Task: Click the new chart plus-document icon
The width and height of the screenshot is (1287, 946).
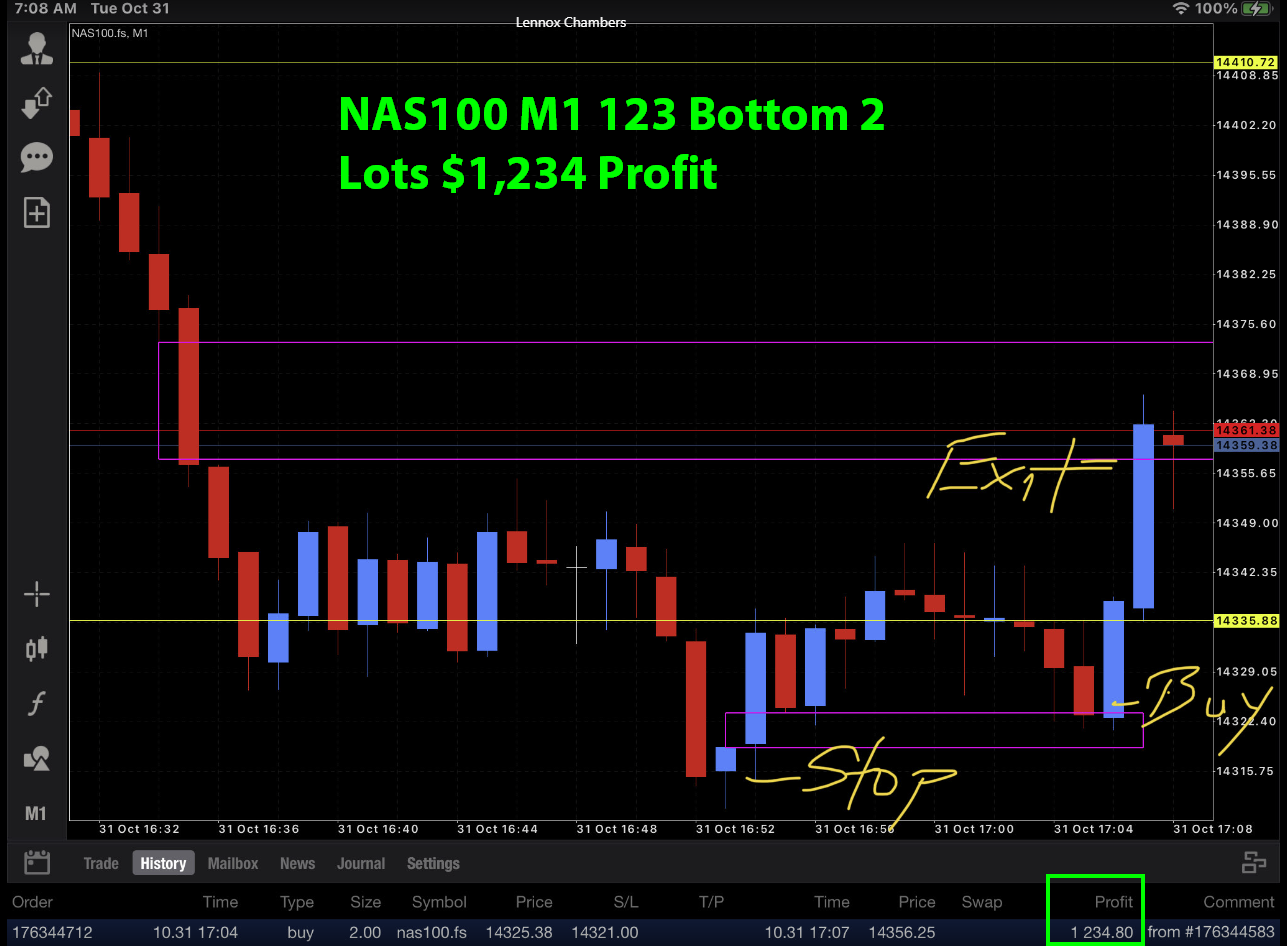Action: click(x=36, y=212)
